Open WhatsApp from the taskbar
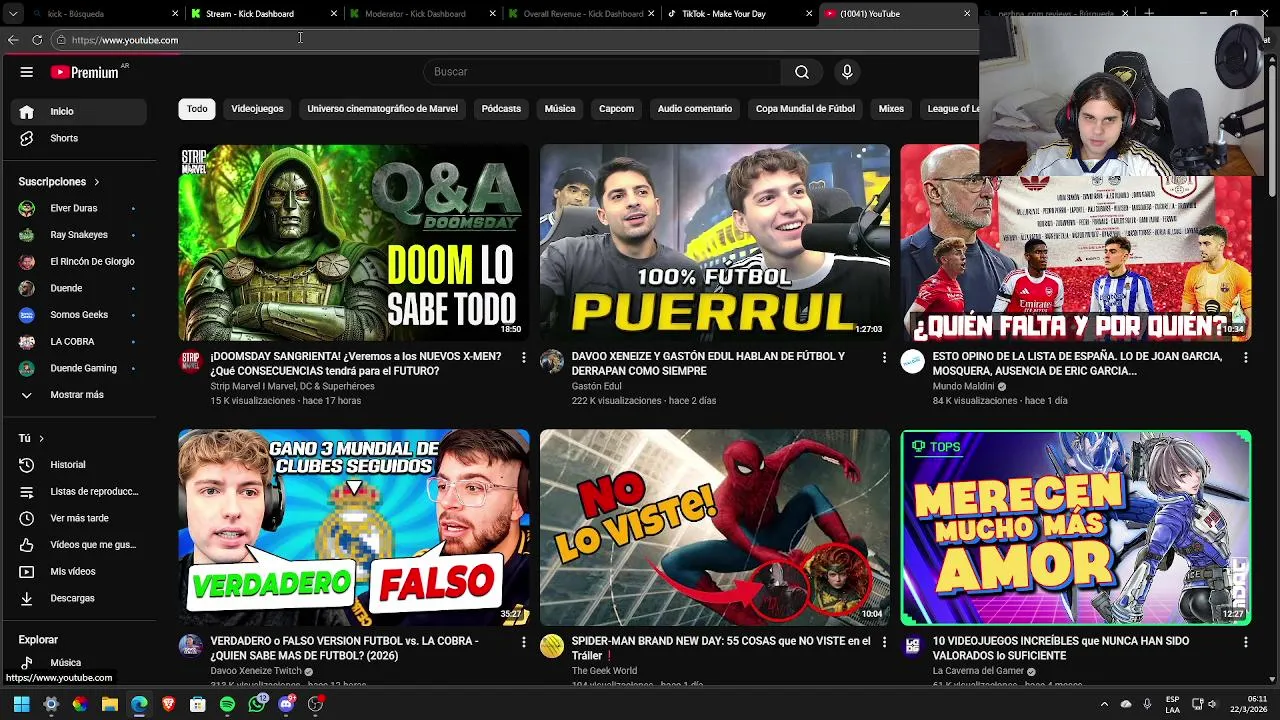Image resolution: width=1280 pixels, height=720 pixels. 257,704
